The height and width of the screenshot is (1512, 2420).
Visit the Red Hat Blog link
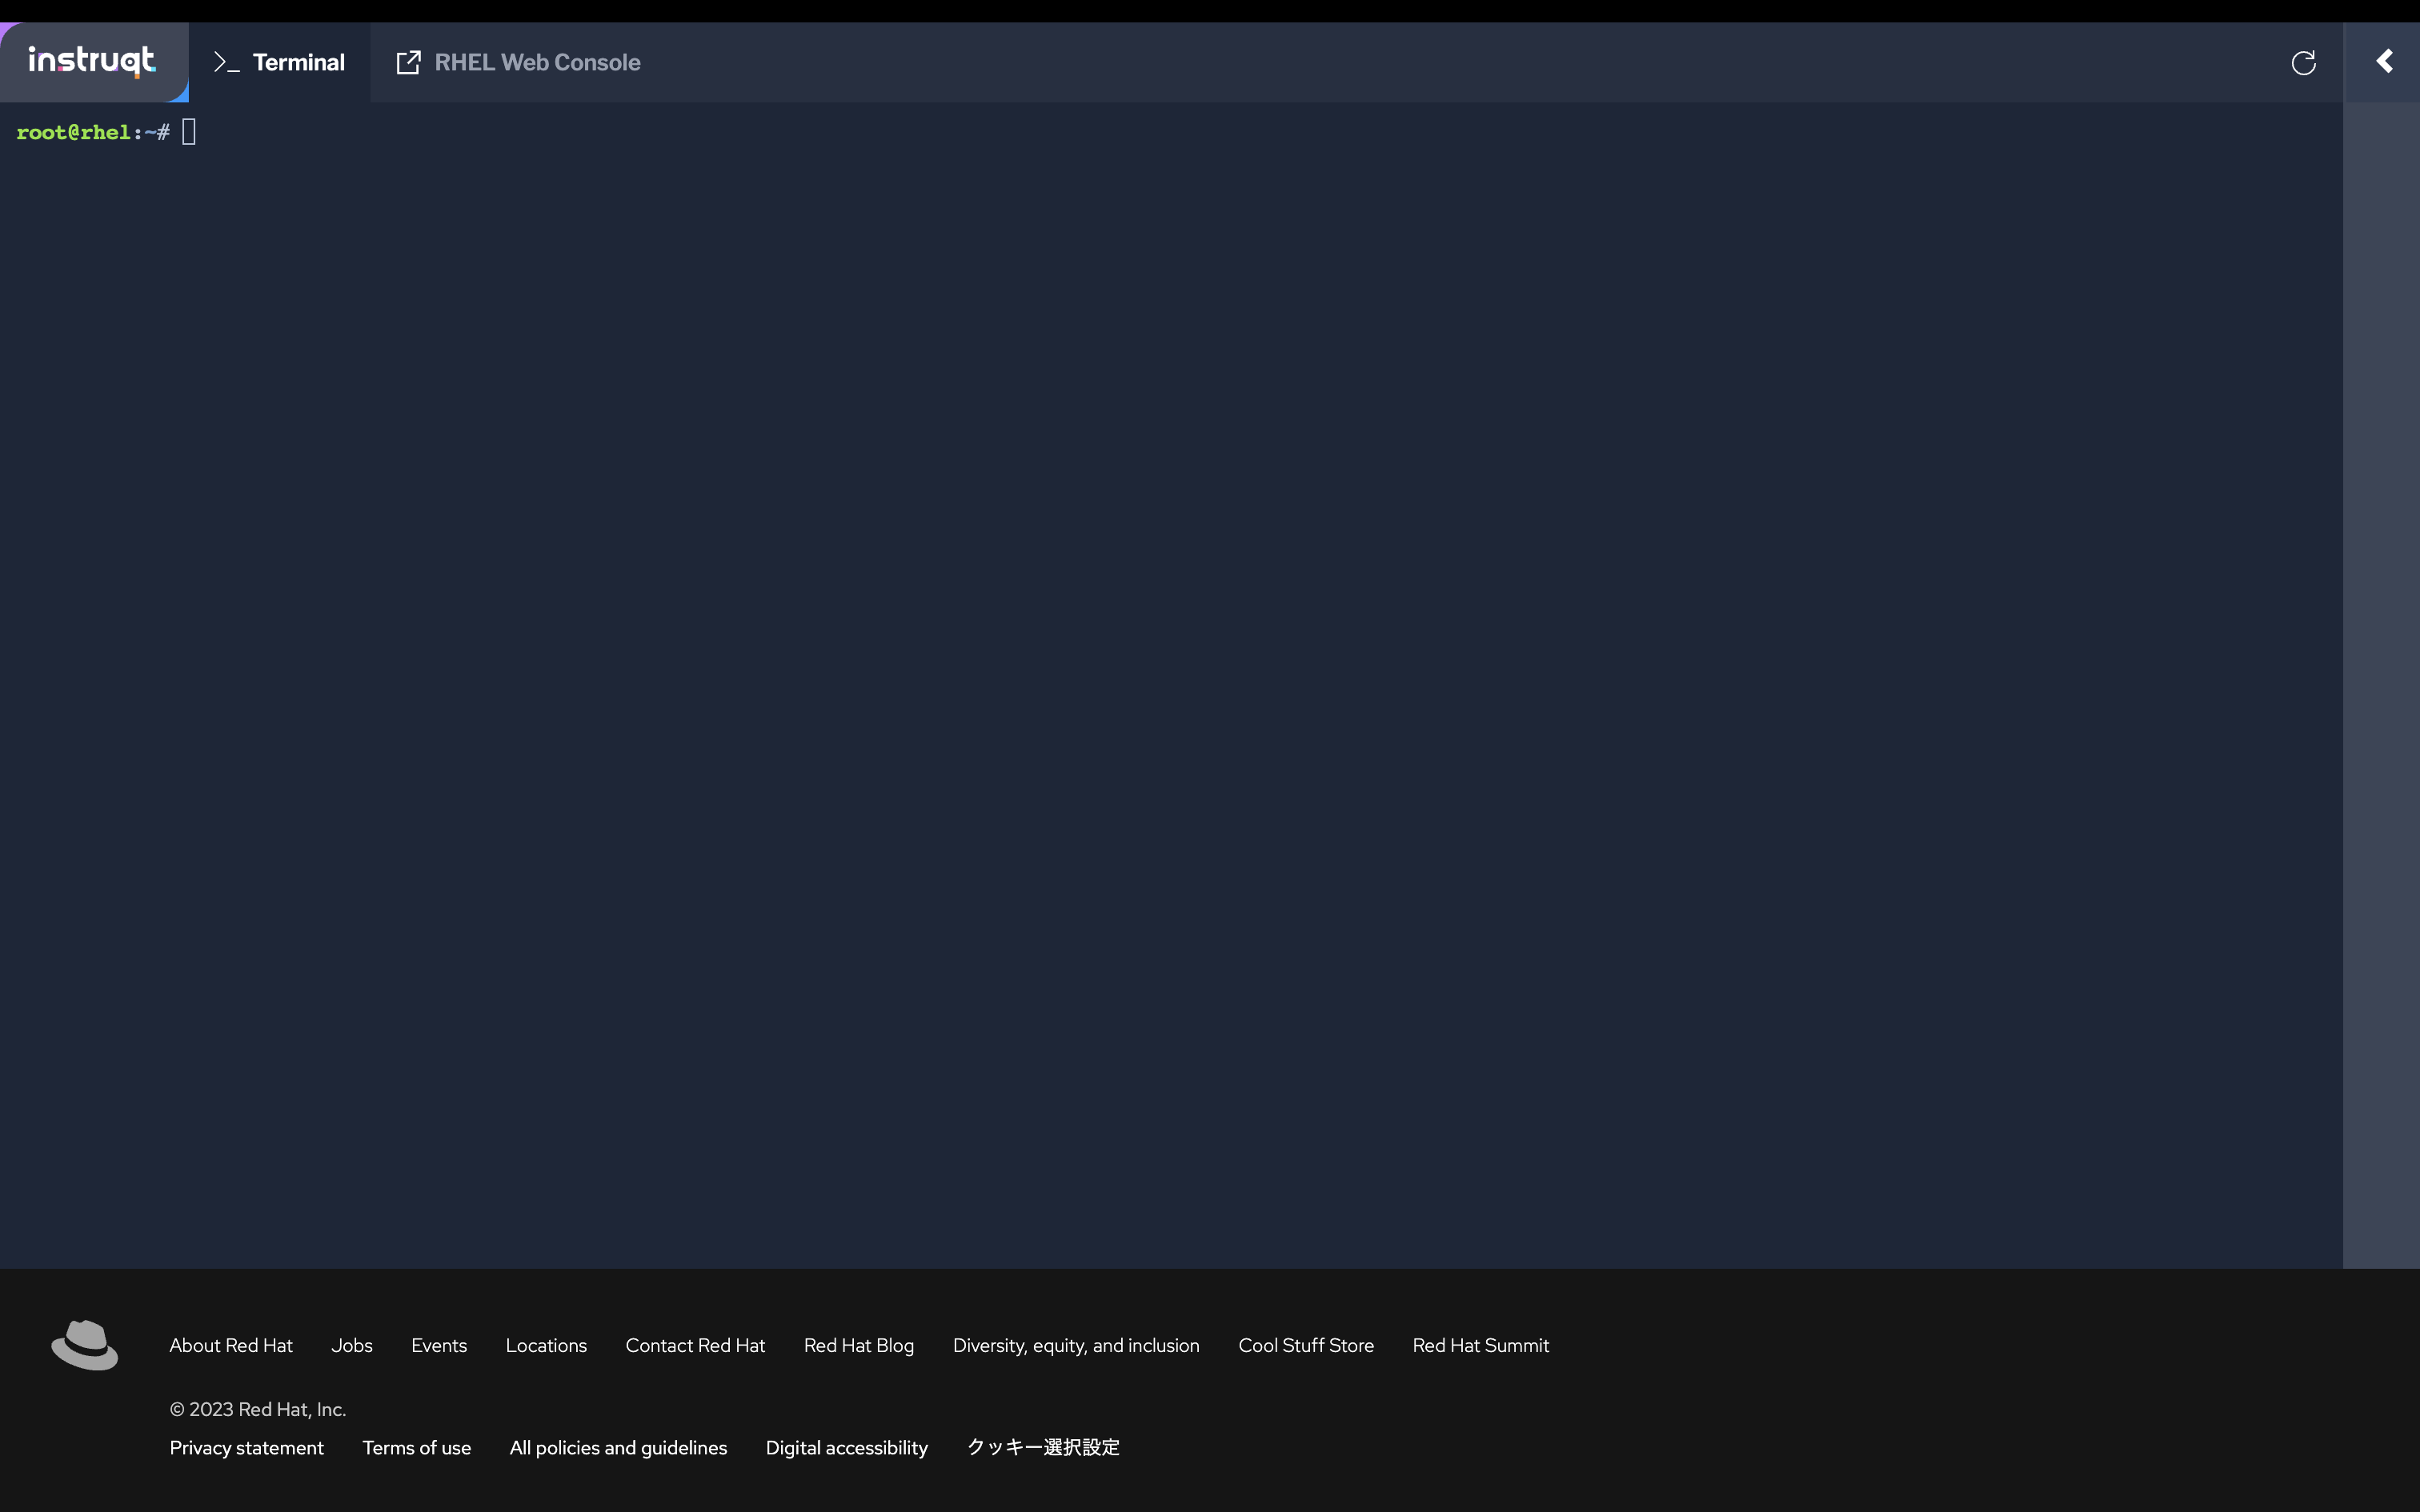click(x=859, y=1345)
